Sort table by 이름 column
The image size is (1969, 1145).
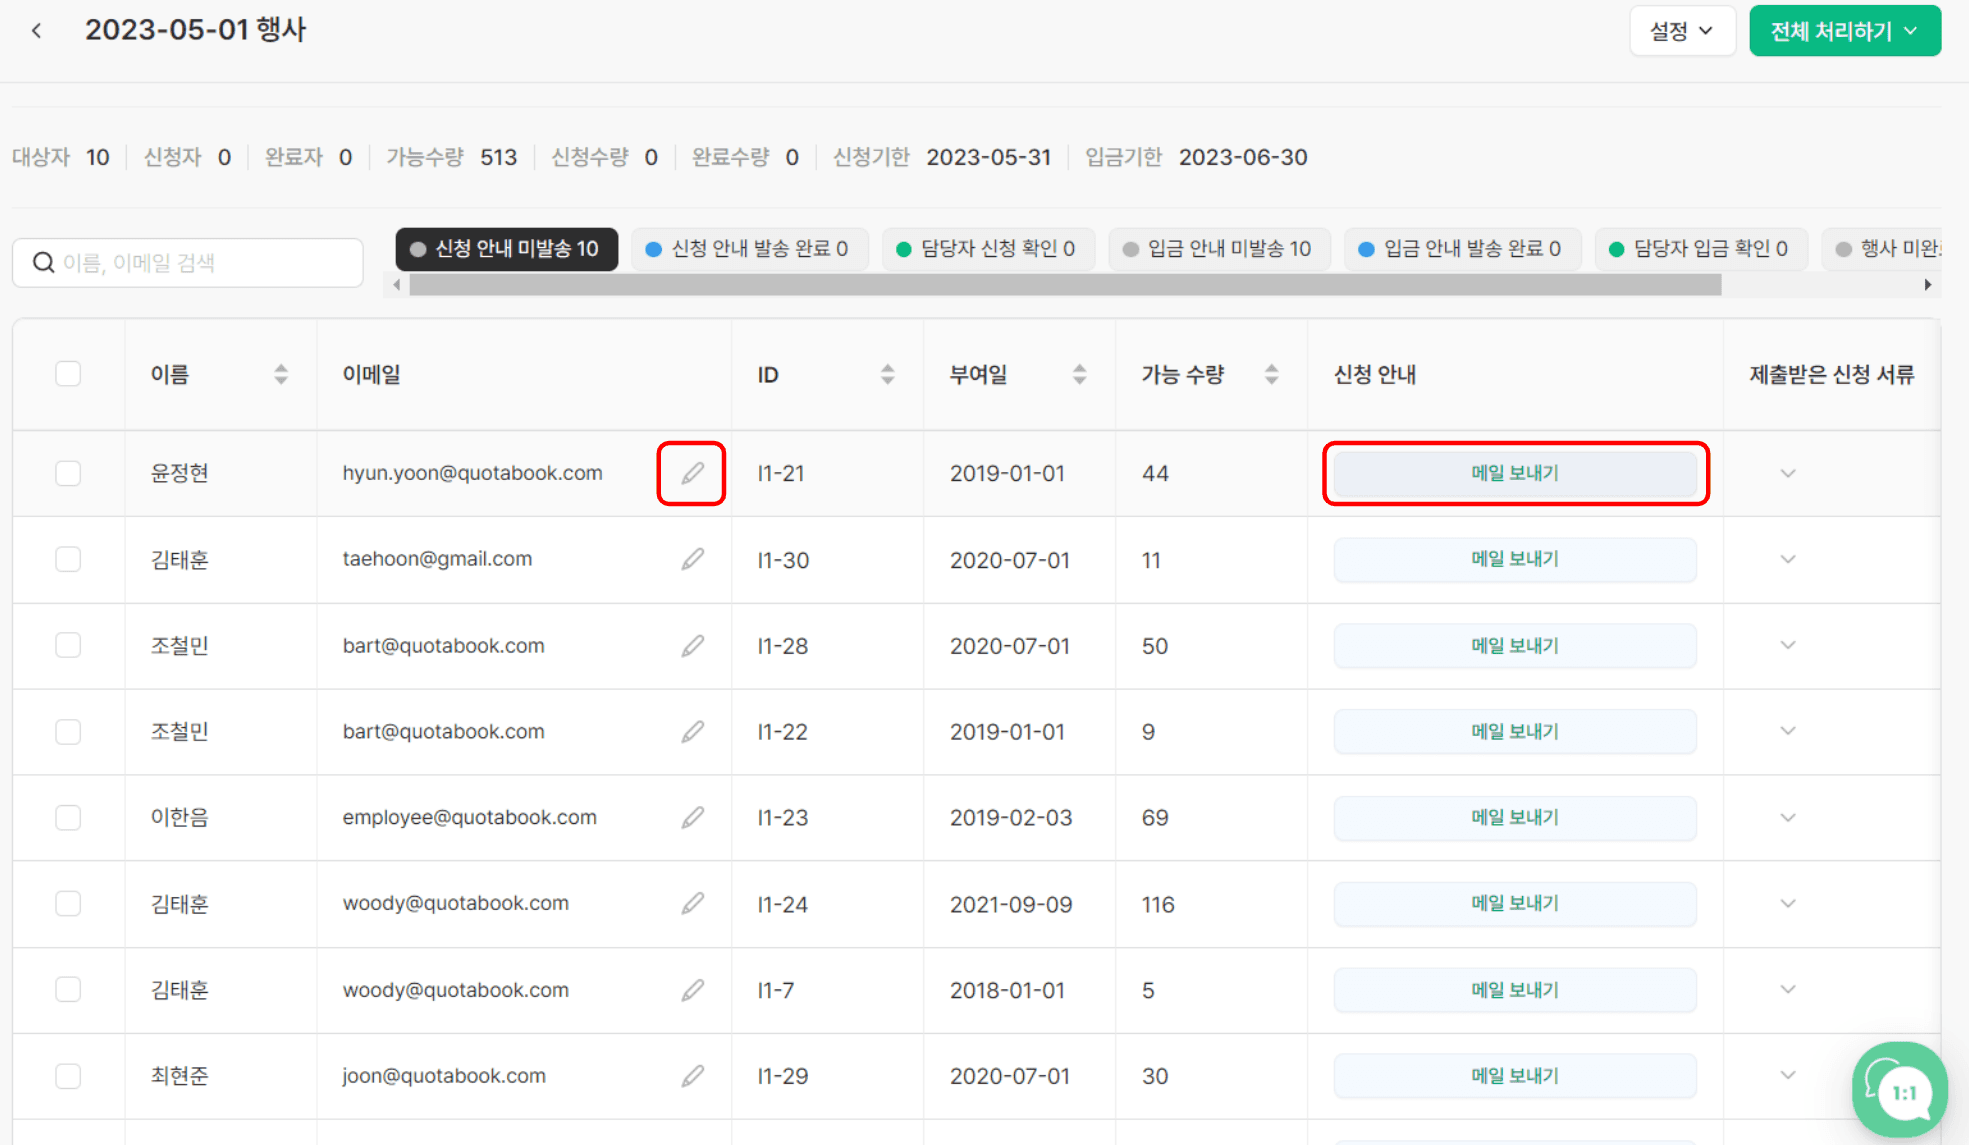(281, 374)
